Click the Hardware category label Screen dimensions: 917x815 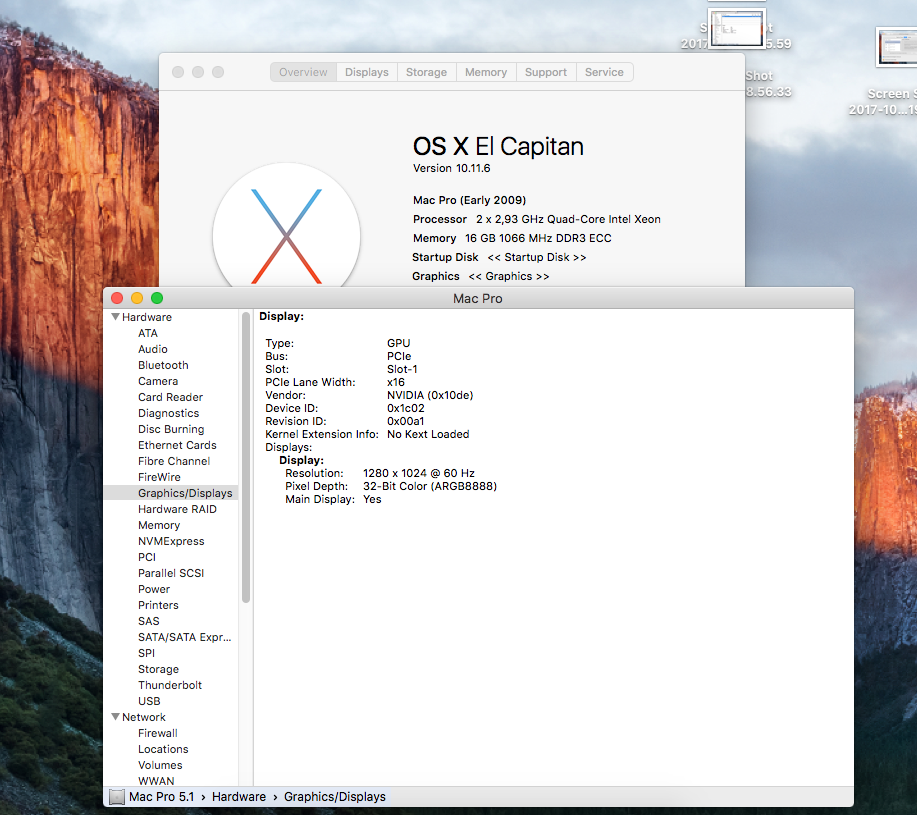(x=147, y=317)
